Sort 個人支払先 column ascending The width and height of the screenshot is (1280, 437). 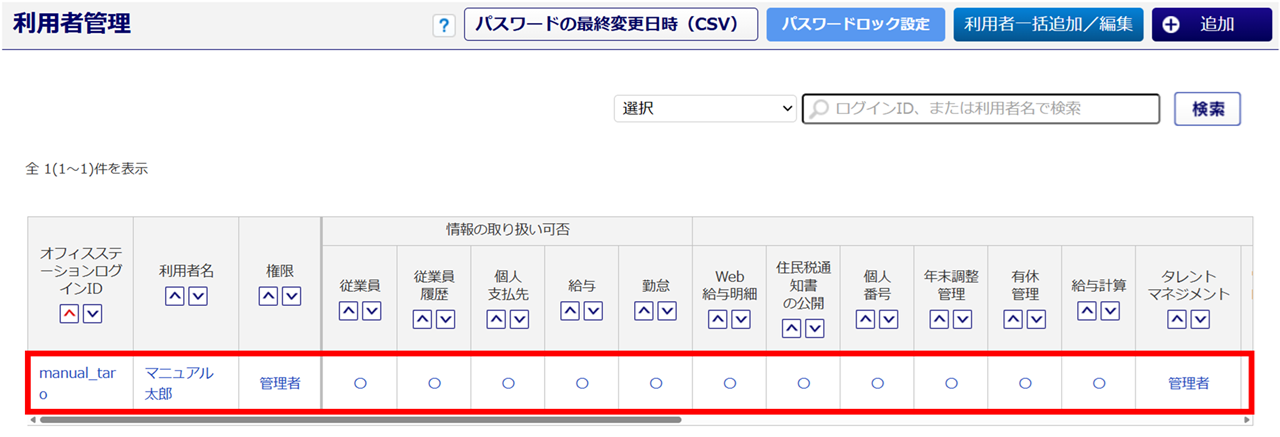pos(496,320)
